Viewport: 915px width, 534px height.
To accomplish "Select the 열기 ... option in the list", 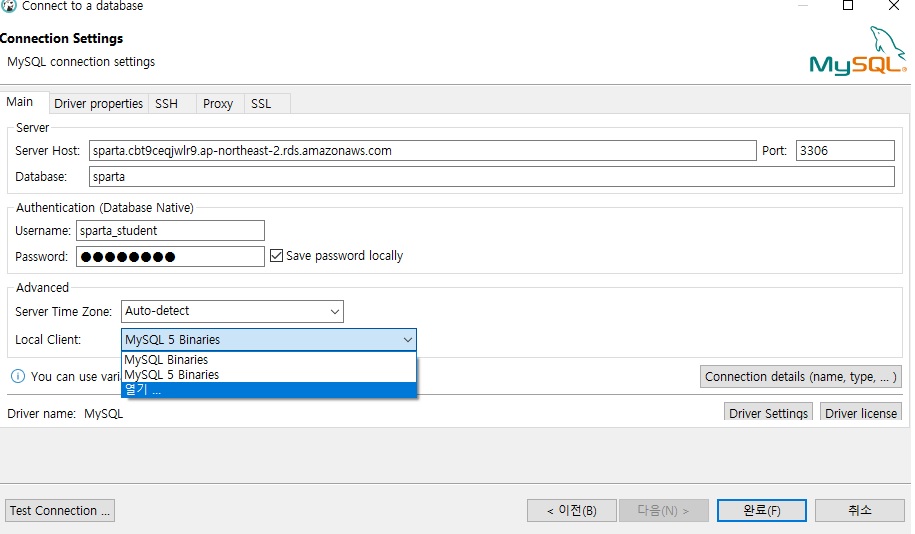I will [269, 390].
